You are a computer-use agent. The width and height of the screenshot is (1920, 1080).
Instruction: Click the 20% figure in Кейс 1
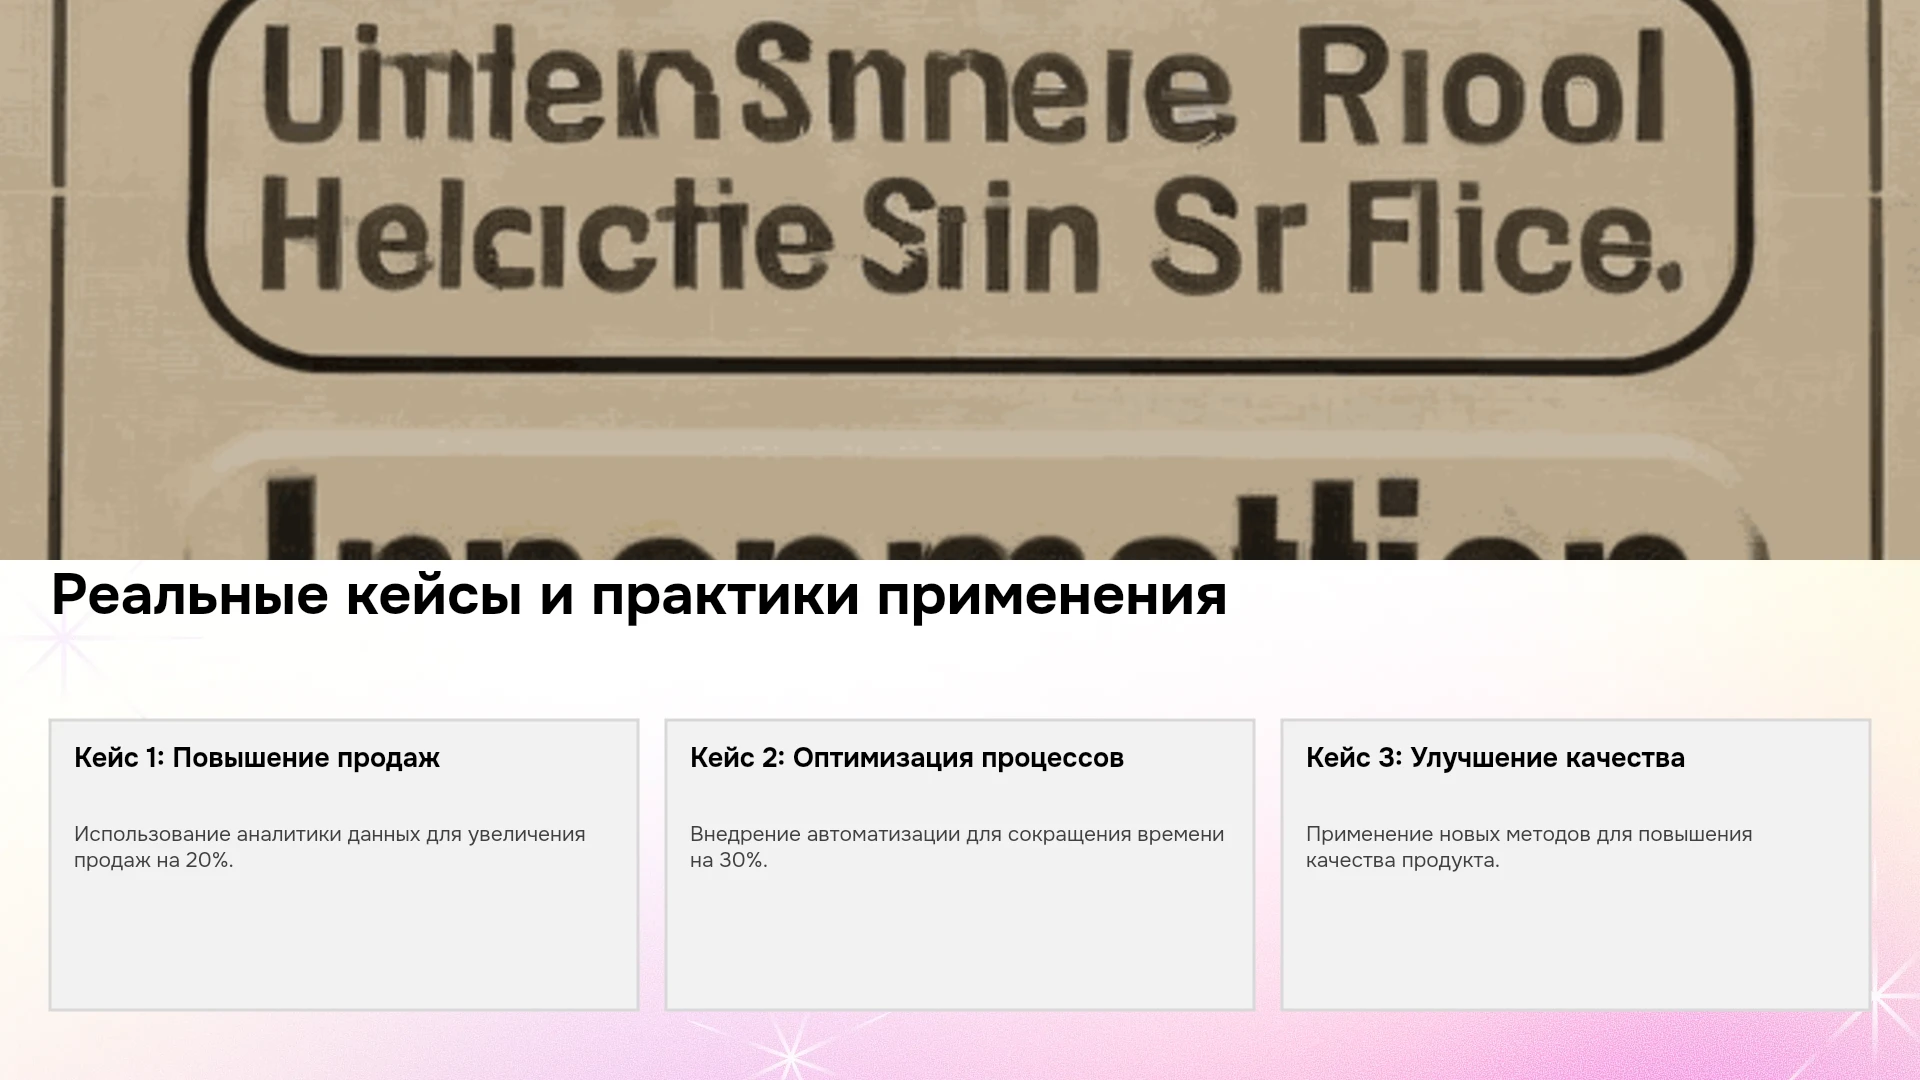pos(208,860)
